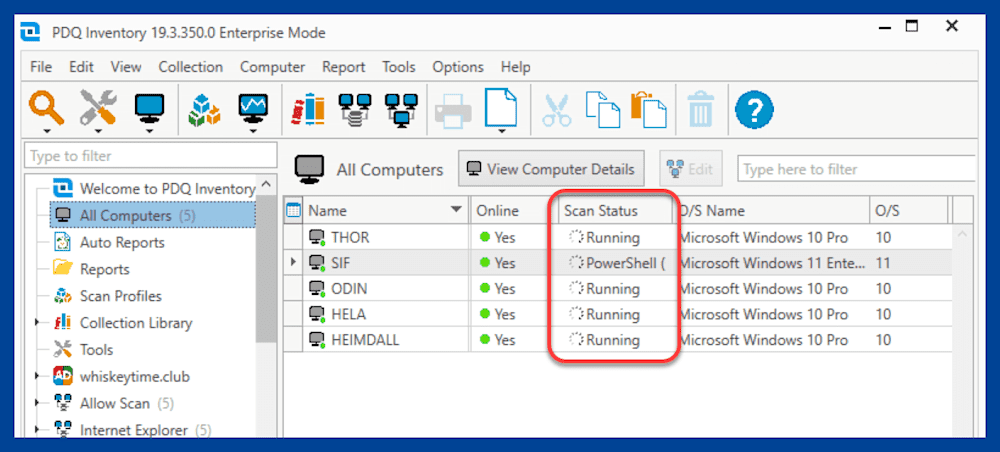
Task: Open the View menu
Action: tap(126, 67)
